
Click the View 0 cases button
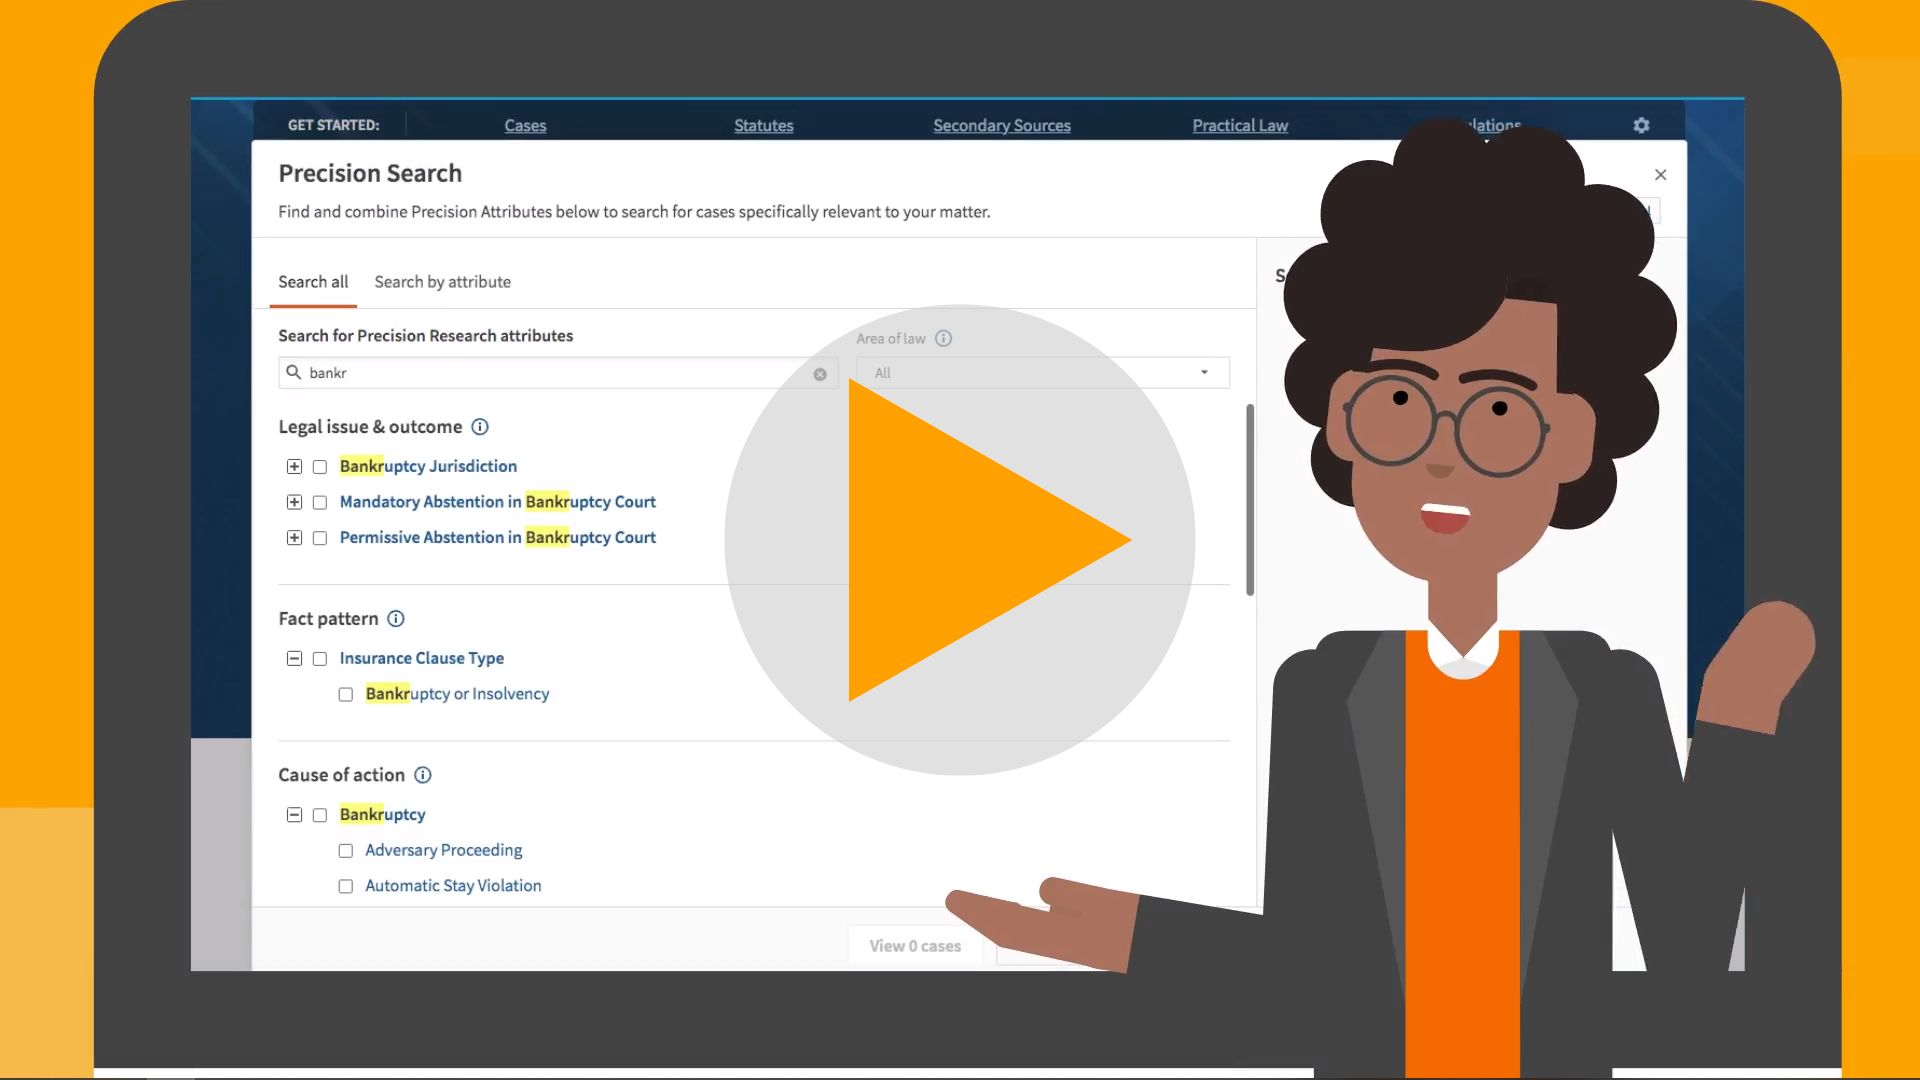pyautogui.click(x=915, y=944)
